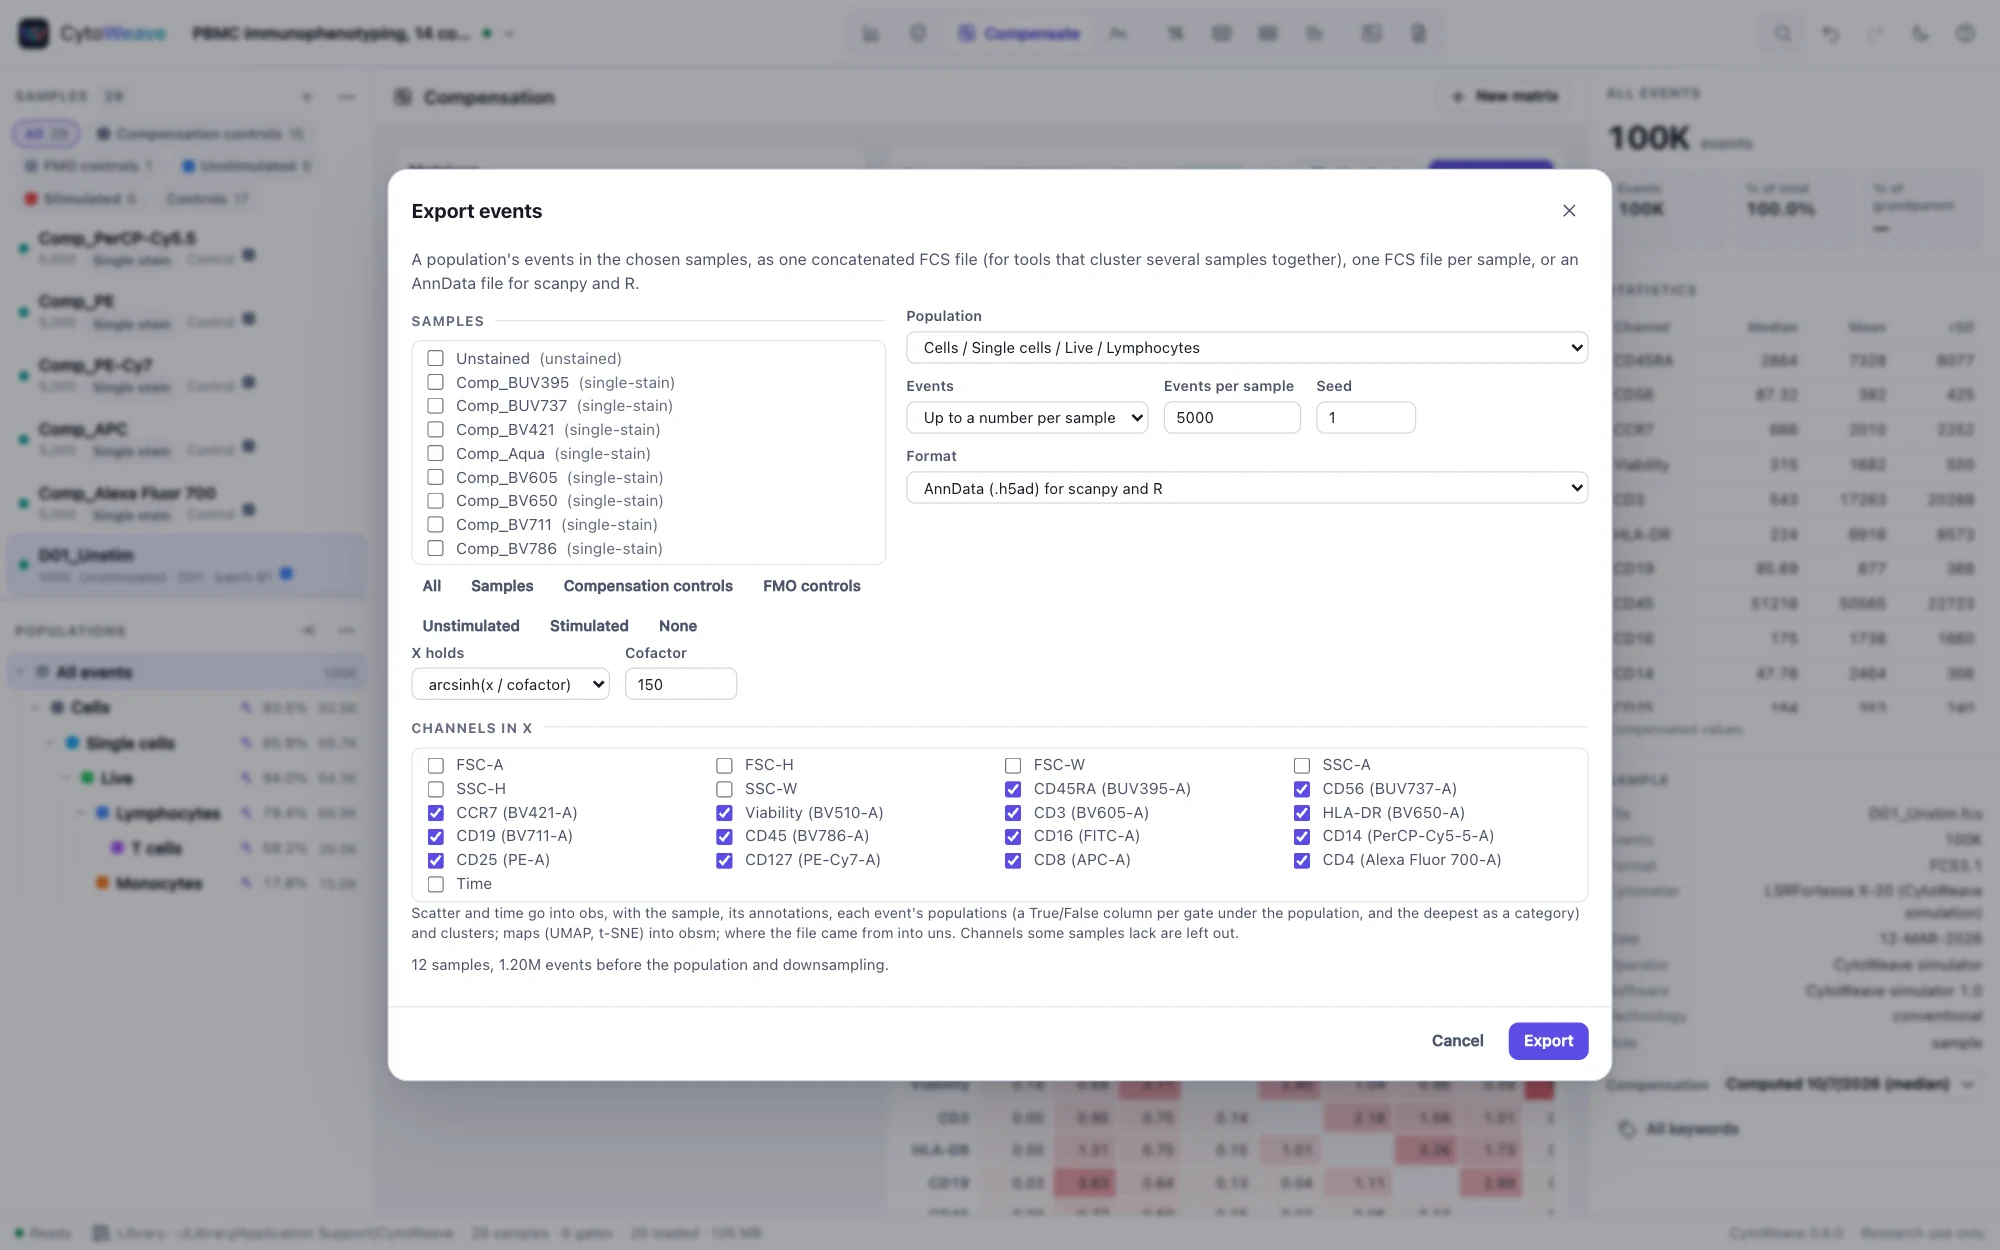Choose Compensation controls quick-select option
The height and width of the screenshot is (1250, 2000).
coord(648,586)
